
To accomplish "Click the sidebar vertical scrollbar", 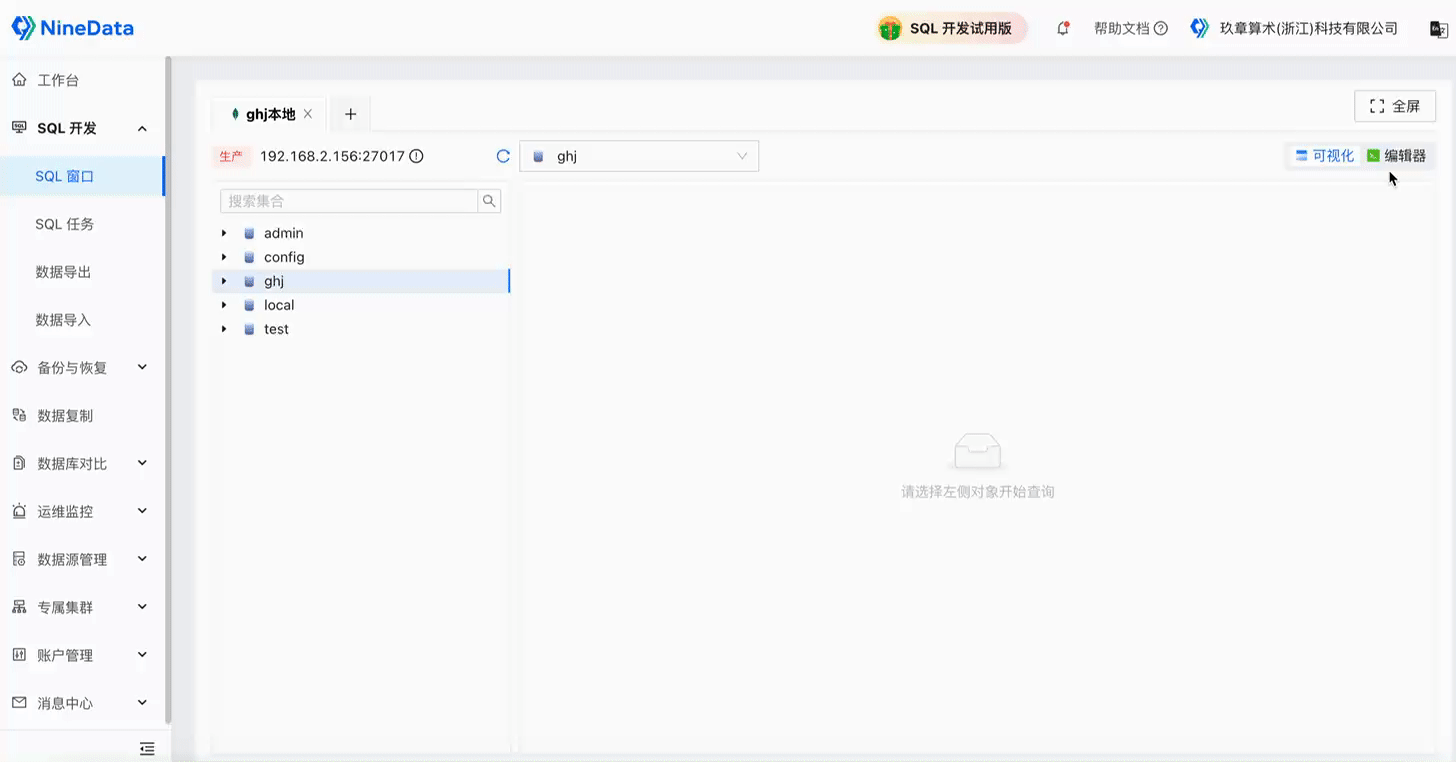I will (168, 390).
